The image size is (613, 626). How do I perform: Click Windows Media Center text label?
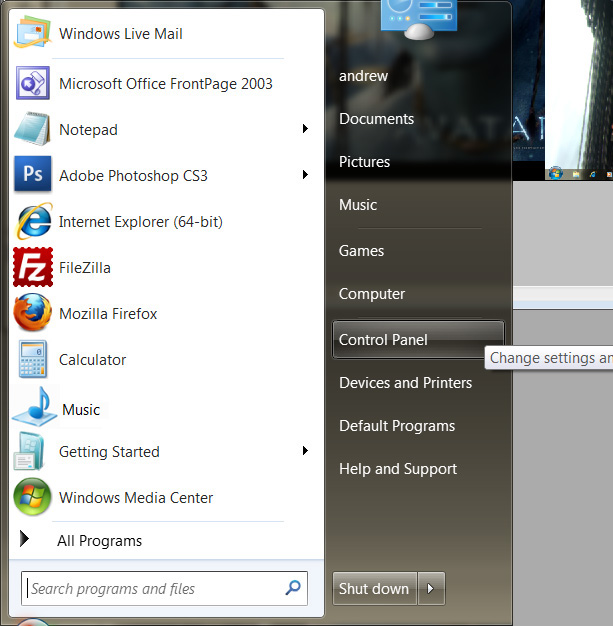pos(136,497)
